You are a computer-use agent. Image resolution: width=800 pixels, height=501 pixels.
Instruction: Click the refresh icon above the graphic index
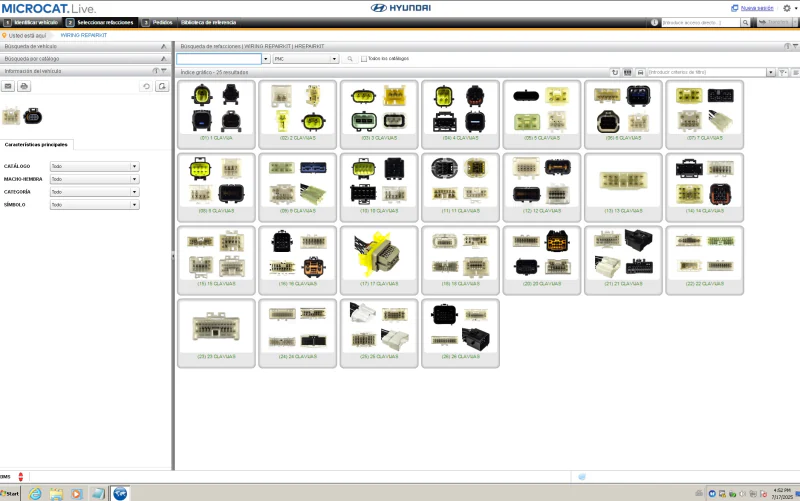614,72
